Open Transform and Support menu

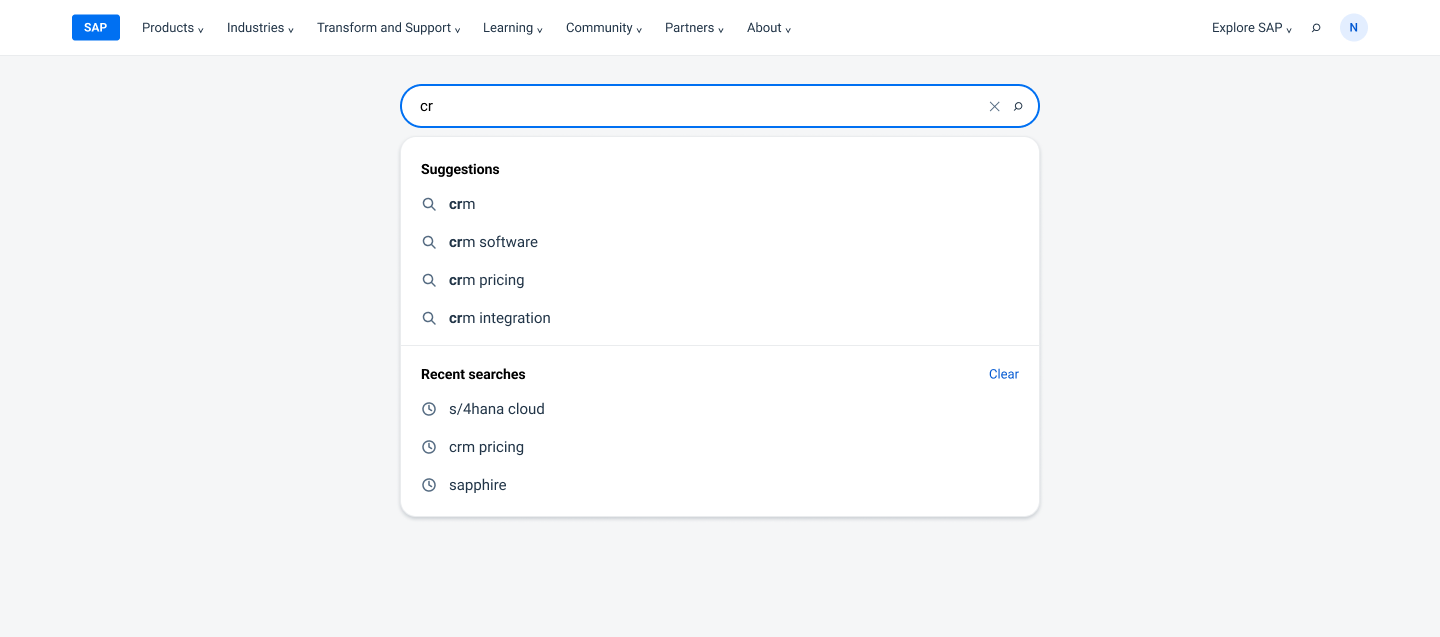pyautogui.click(x=389, y=28)
